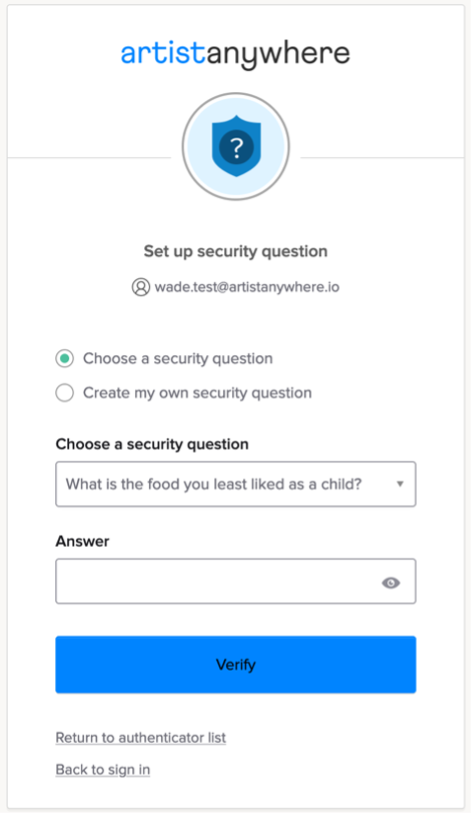The image size is (473, 815).
Task: Focus the Answer text input field
Action: point(235,581)
